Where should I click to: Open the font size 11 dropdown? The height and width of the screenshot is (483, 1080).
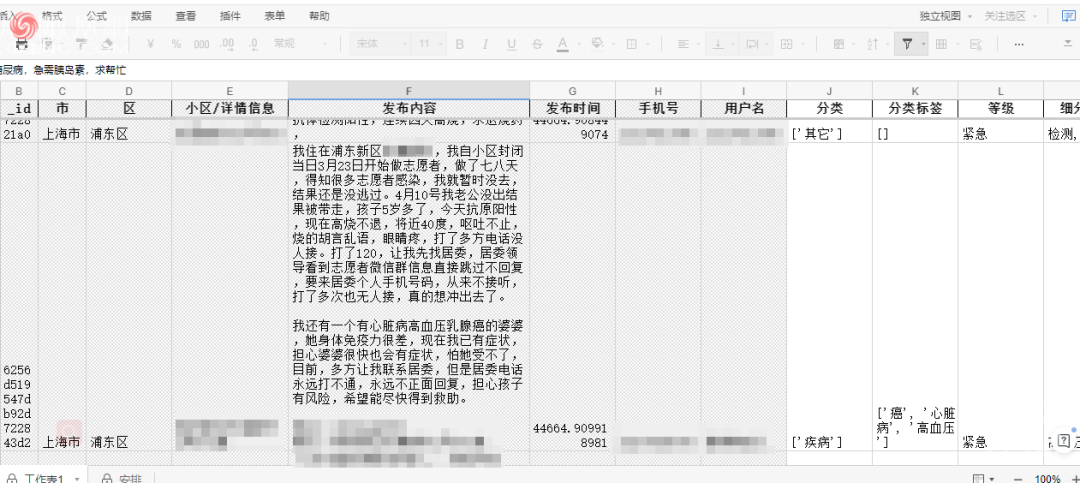[x=428, y=44]
